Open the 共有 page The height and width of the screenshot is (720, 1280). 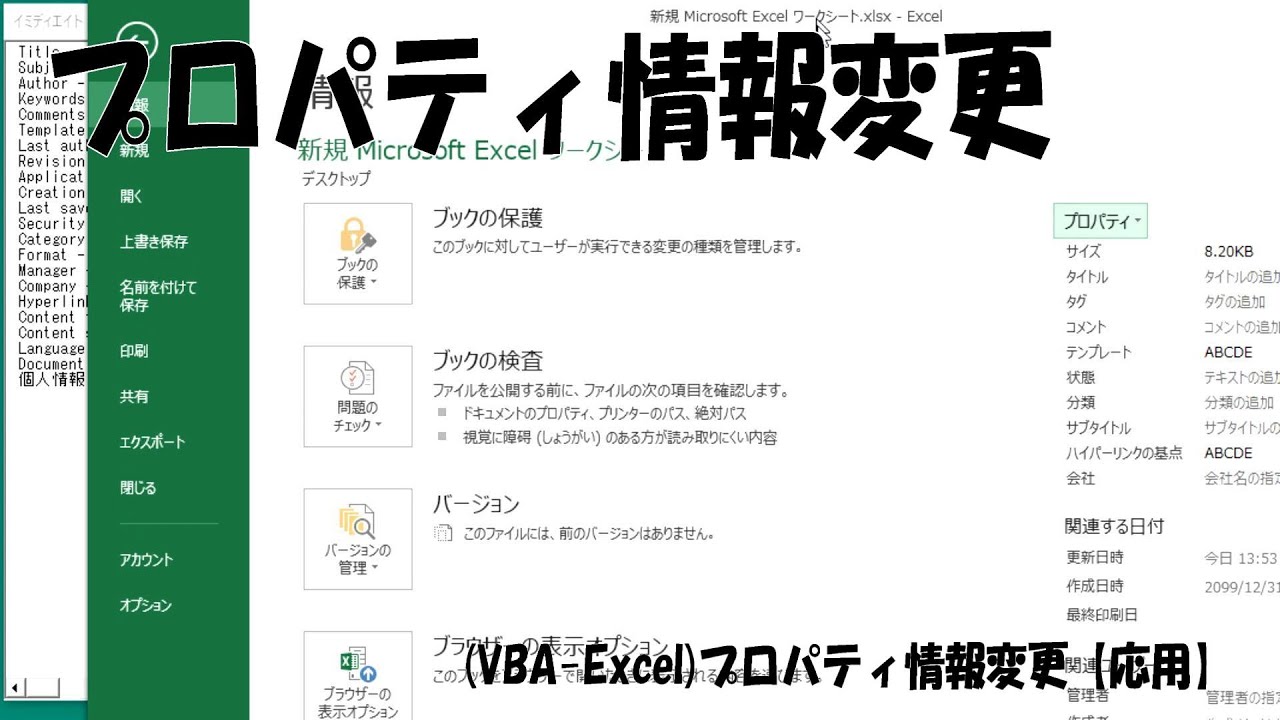coord(134,397)
